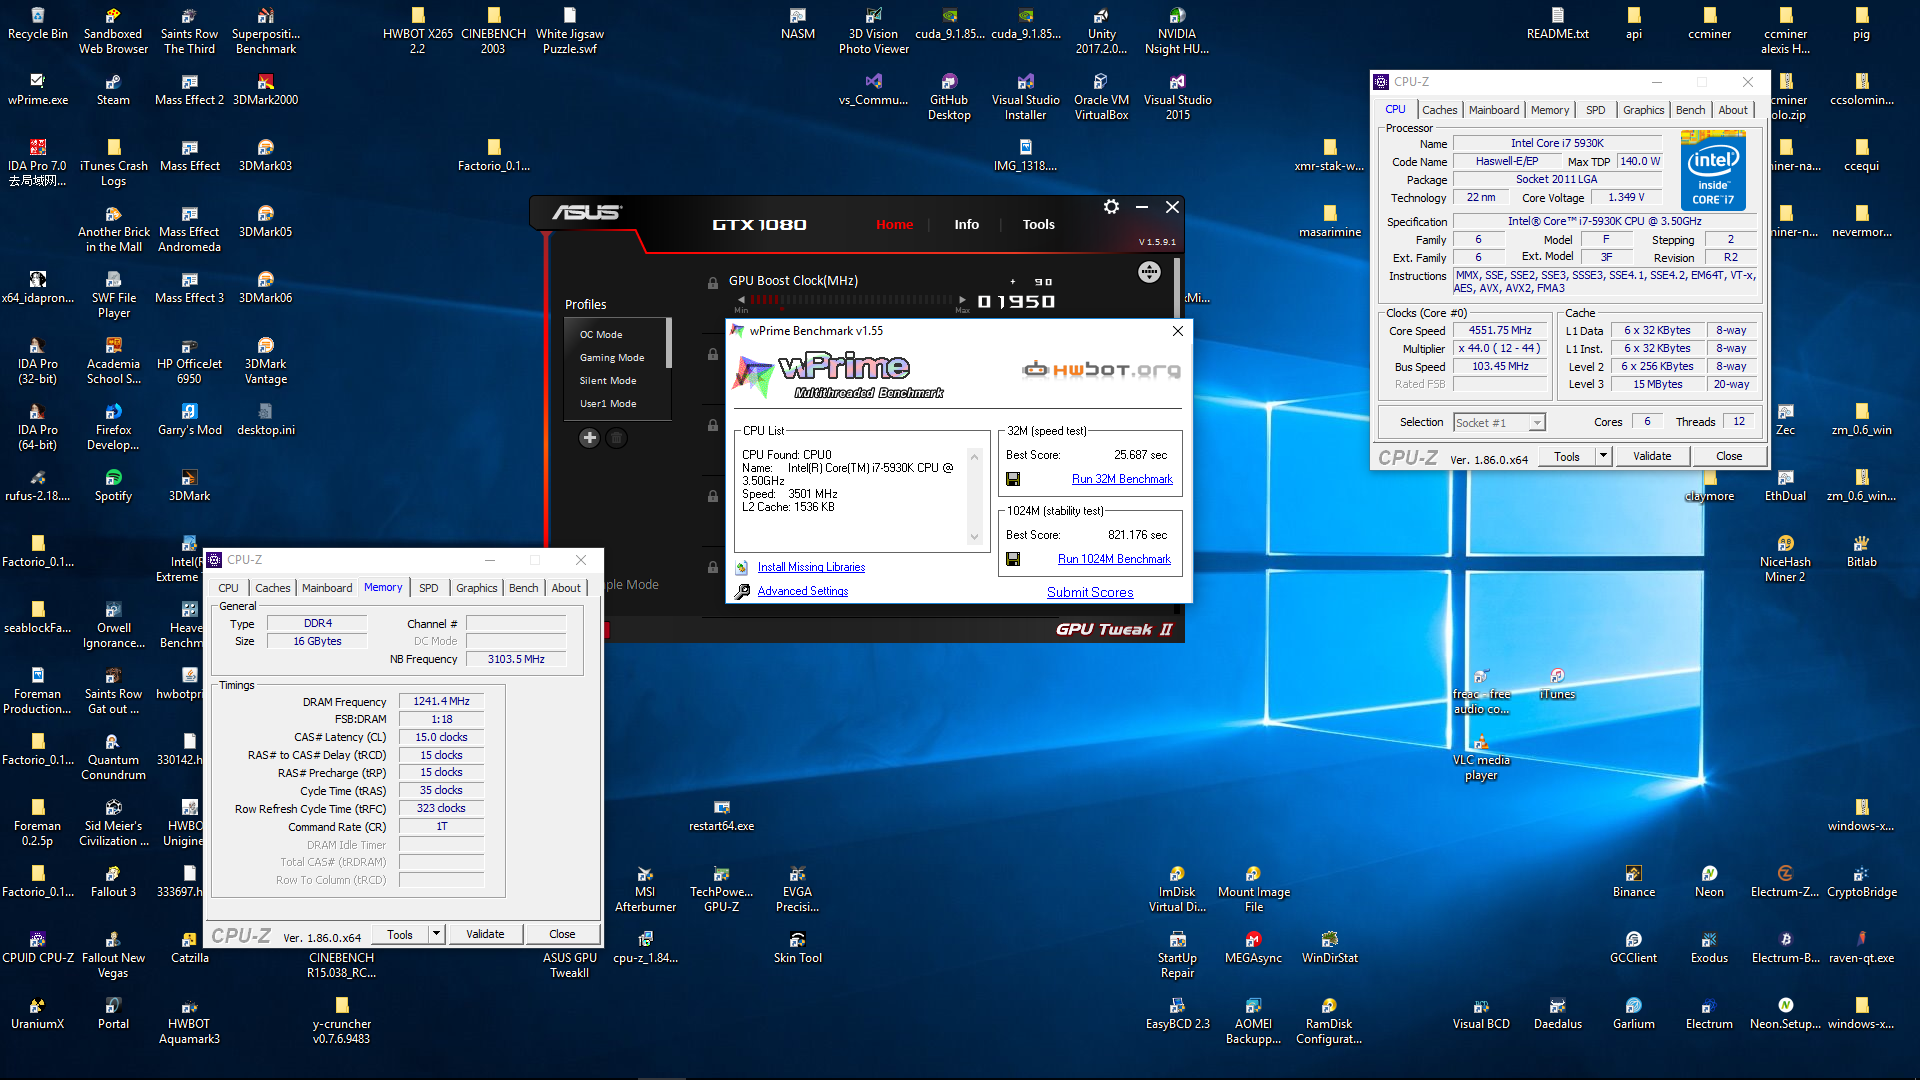Open GPU Tweak settings gear icon
The image size is (1920, 1080).
coord(1111,206)
